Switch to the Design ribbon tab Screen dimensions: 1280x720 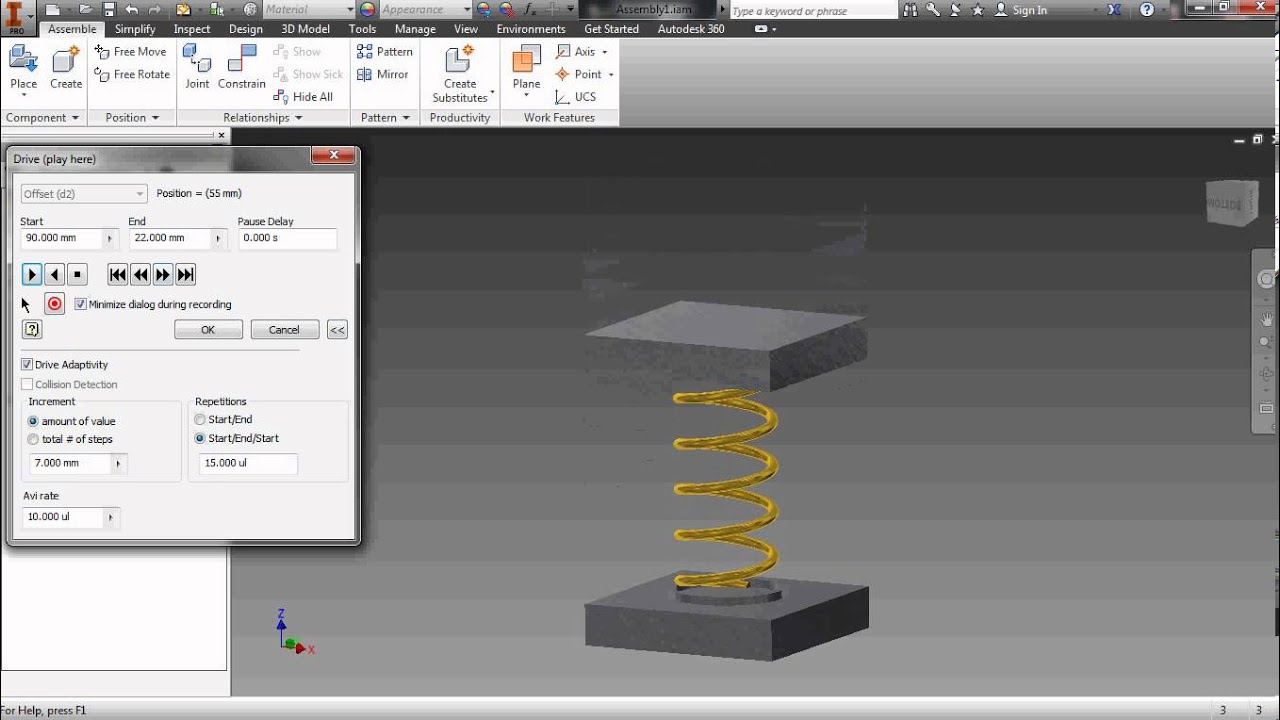point(246,29)
